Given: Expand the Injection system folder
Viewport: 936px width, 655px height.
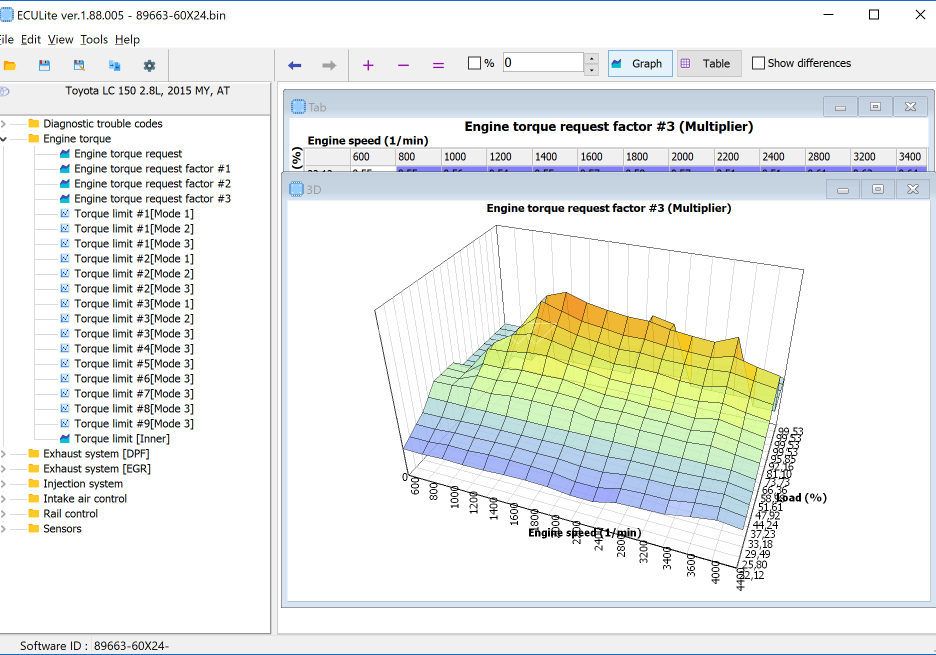Looking at the screenshot, I should pyautogui.click(x=4, y=484).
